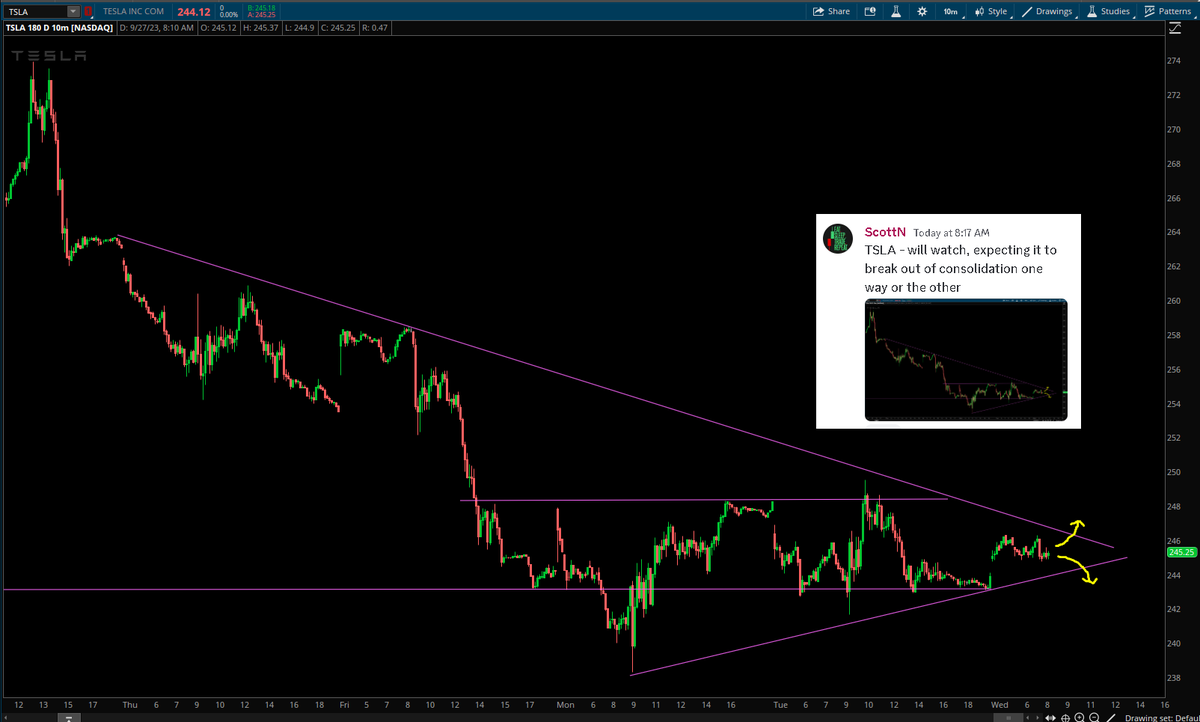Viewport: 1200px width, 722px height.
Task: Open chart settings gear icon
Action: [921, 11]
